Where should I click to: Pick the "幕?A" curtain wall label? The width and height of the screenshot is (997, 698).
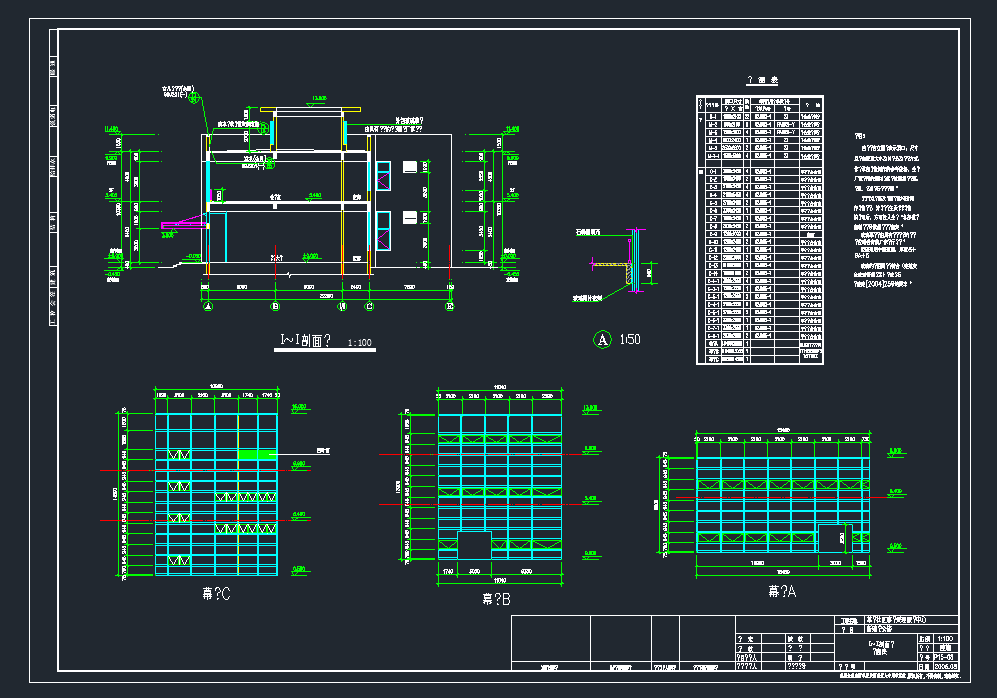pos(782,592)
